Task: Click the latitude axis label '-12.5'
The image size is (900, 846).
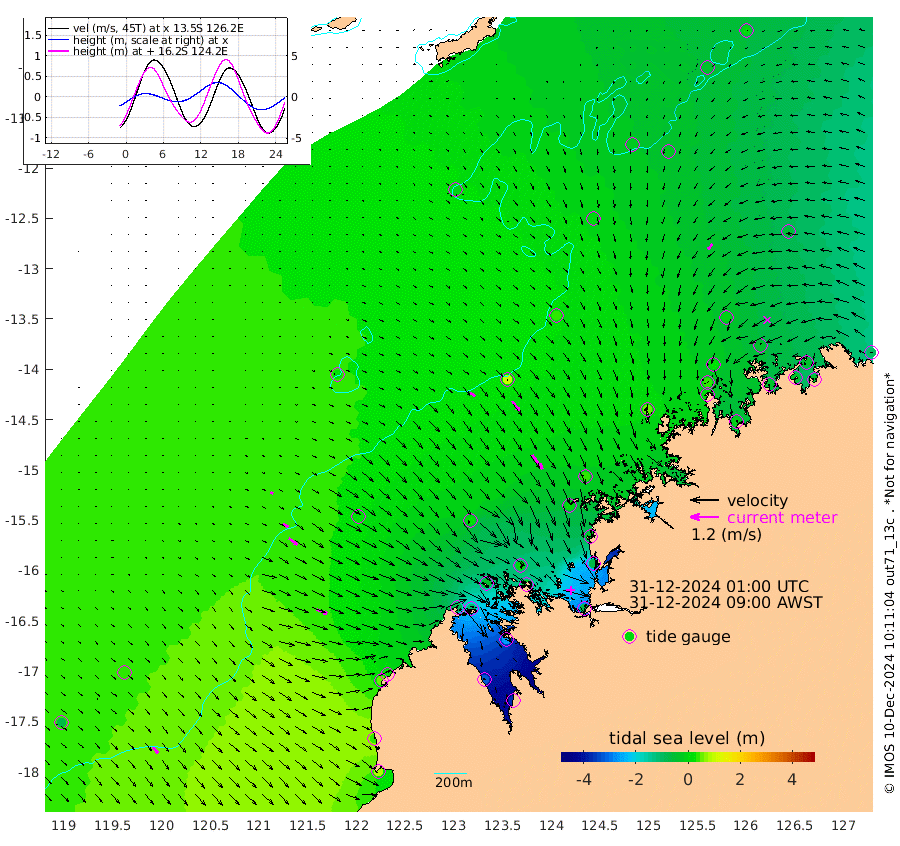Action: 22,219
